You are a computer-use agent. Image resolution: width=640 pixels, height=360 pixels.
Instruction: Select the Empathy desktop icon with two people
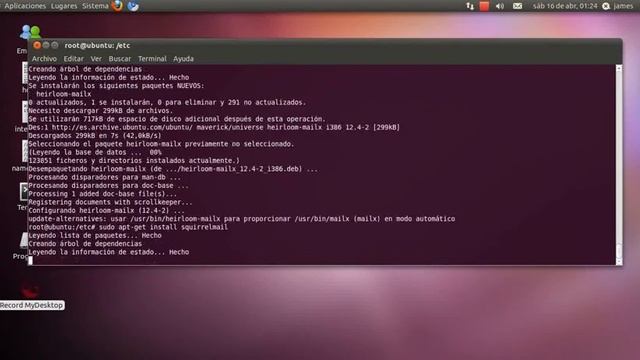(30, 32)
